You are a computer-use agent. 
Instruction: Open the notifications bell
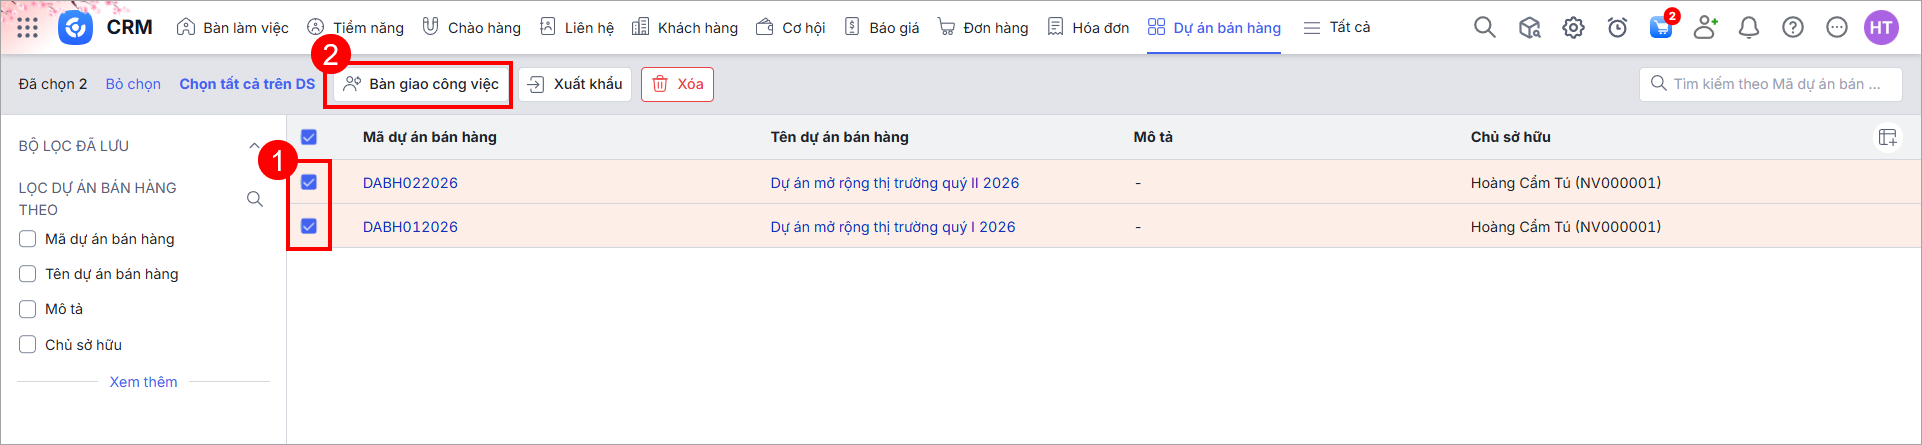coord(1749,28)
